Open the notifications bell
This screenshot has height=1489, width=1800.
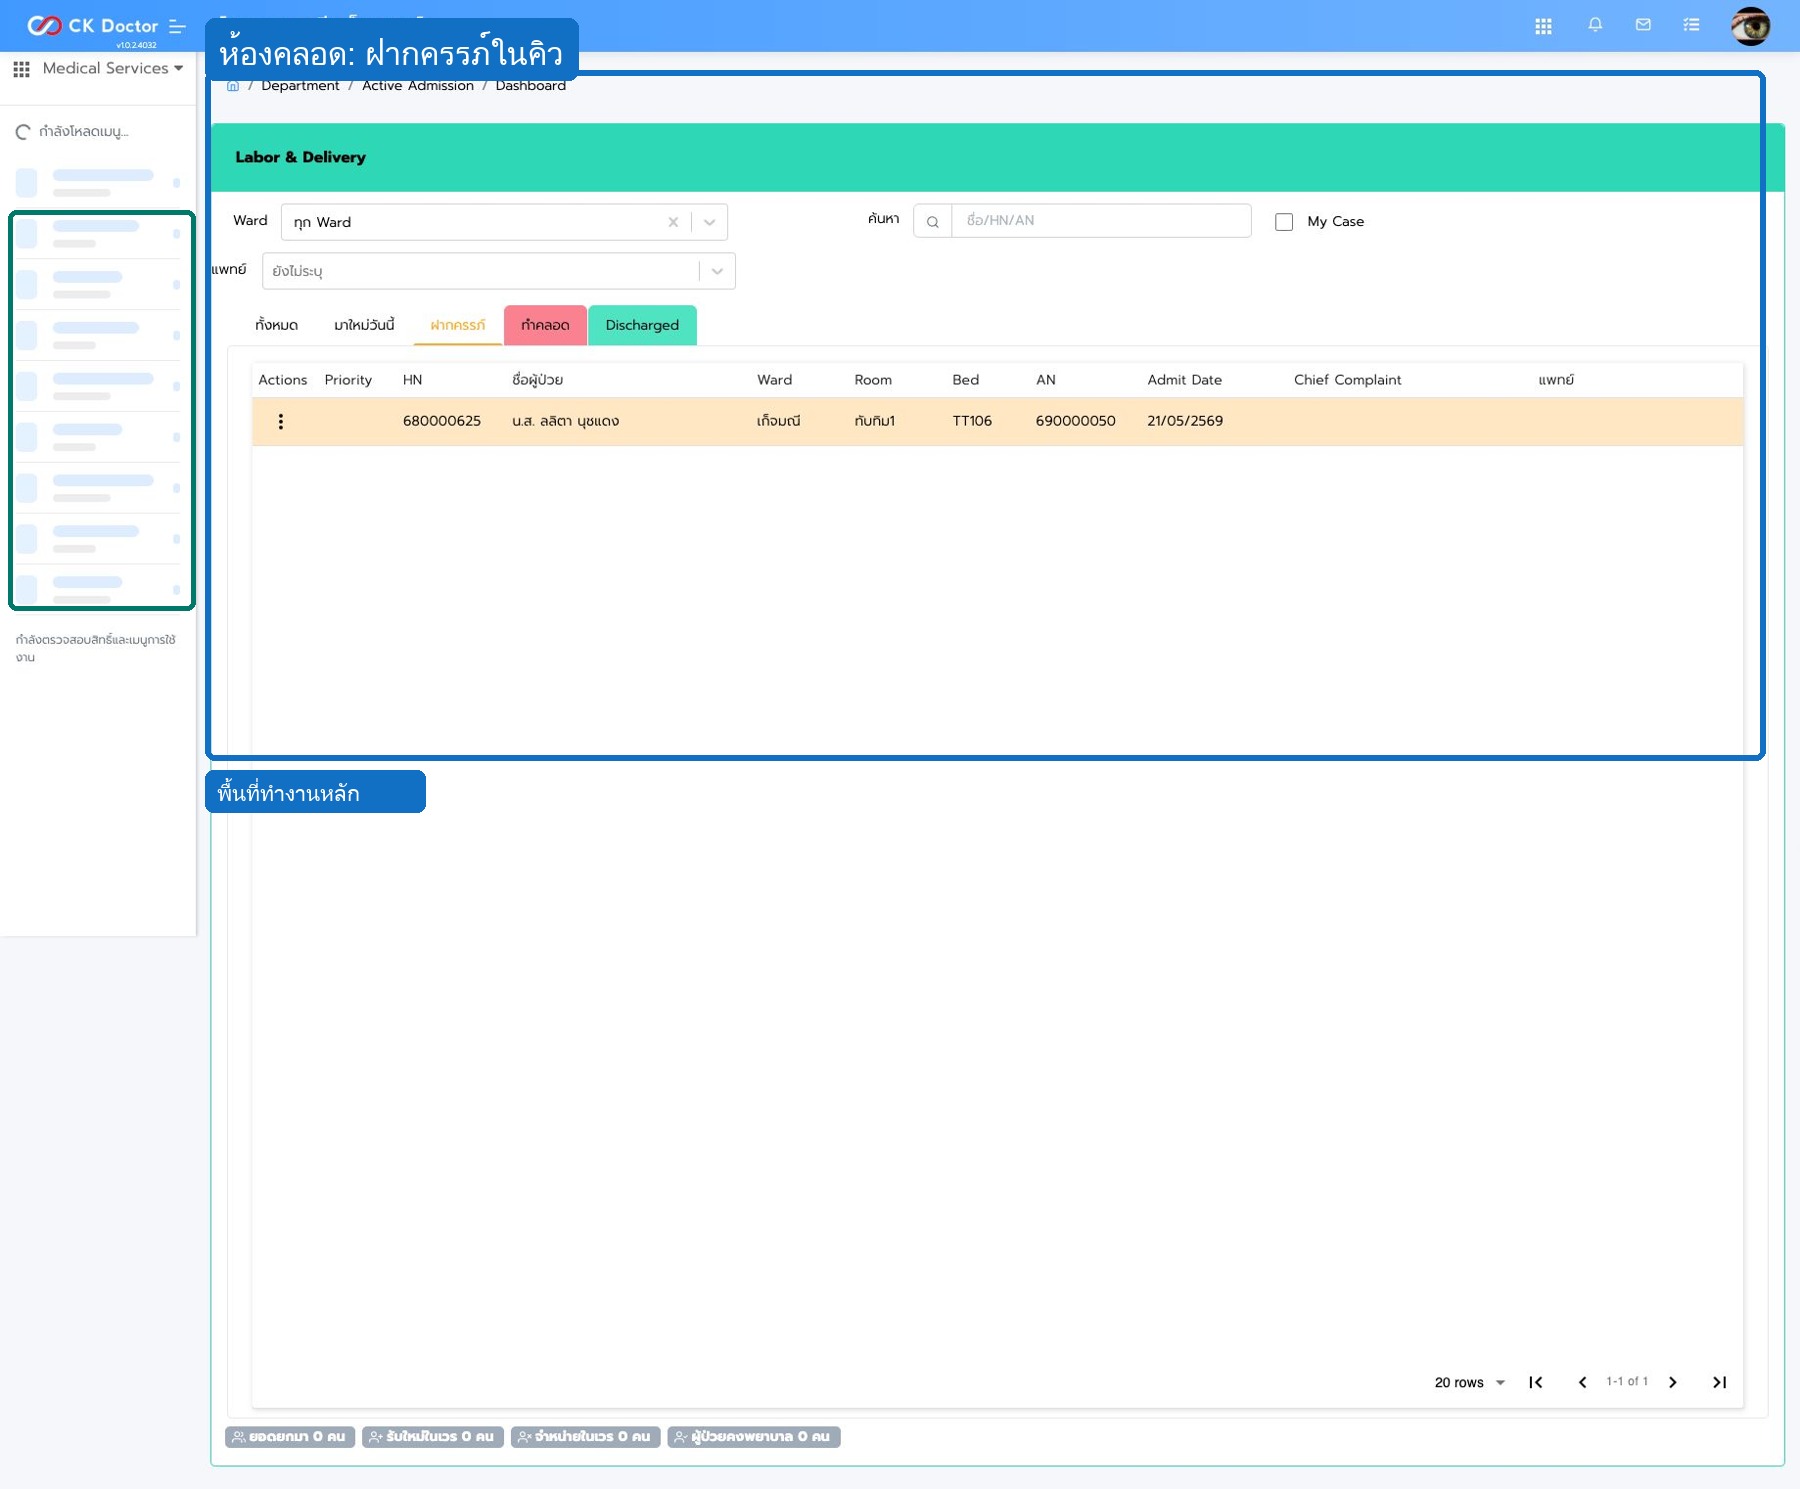1595,25
